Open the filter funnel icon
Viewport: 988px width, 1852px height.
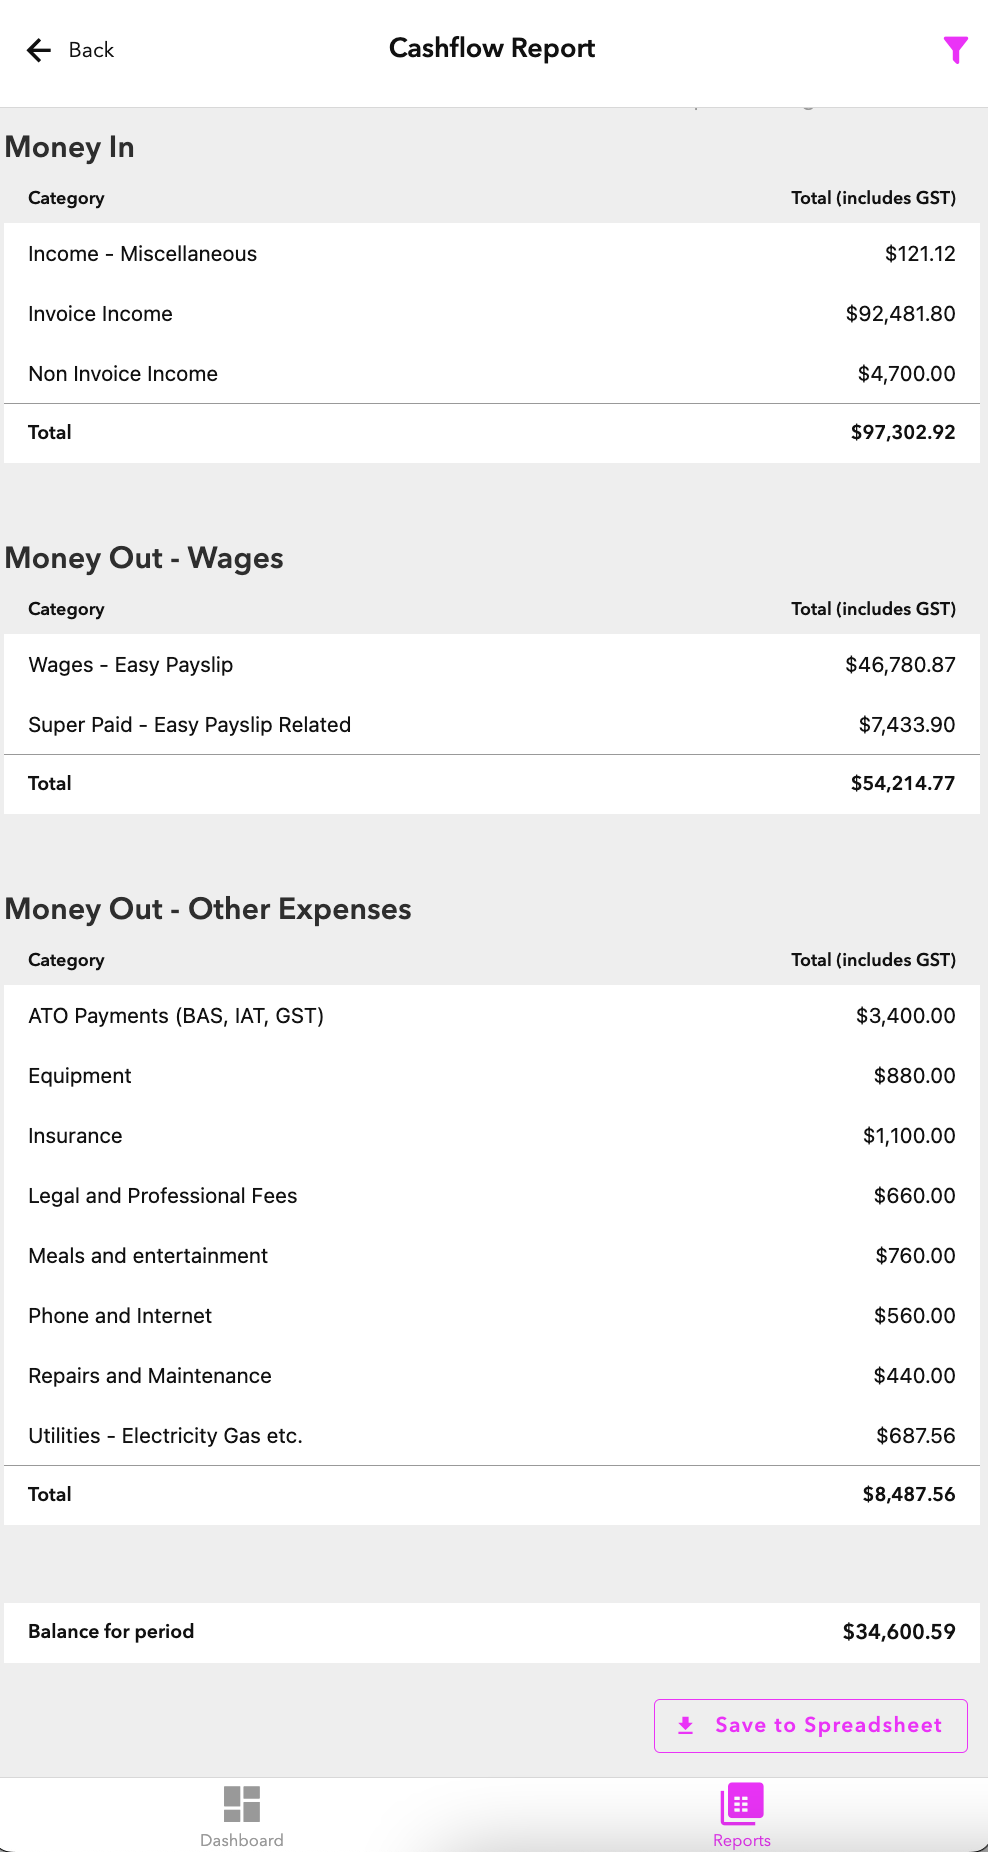955,50
